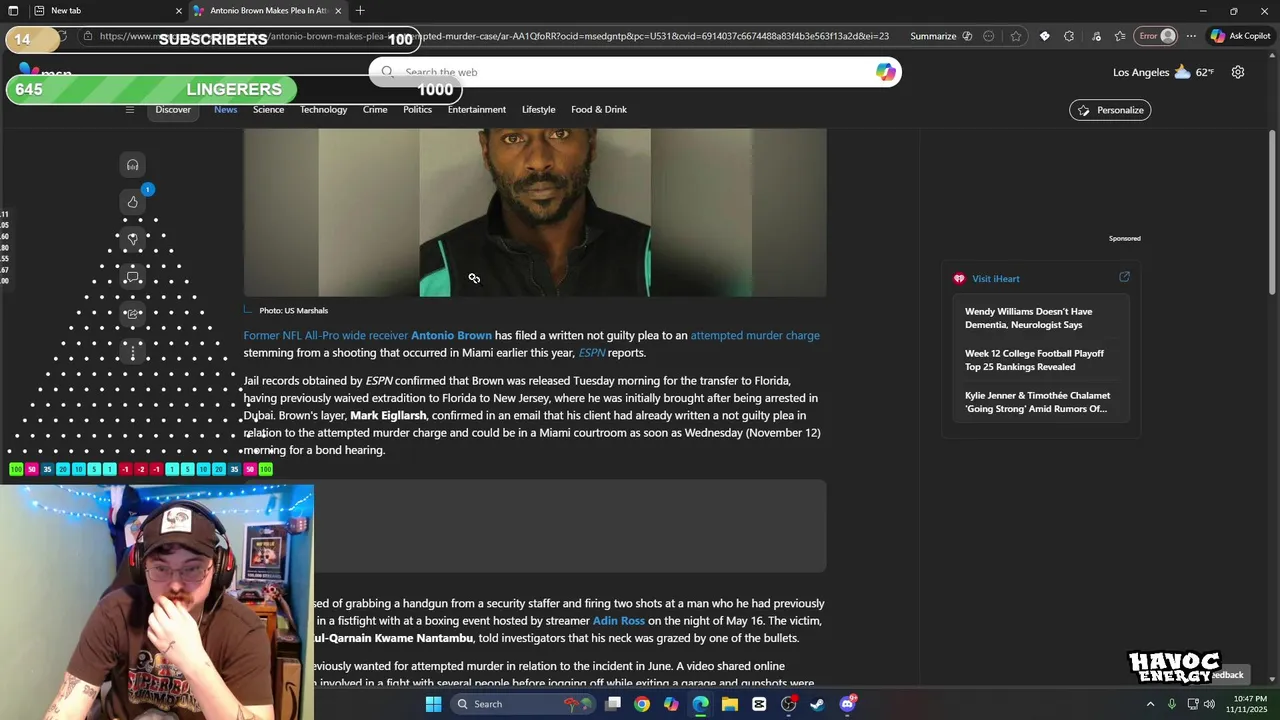The width and height of the screenshot is (1280, 720).
Task: Open iHeart external link icon
Action: click(x=1124, y=277)
